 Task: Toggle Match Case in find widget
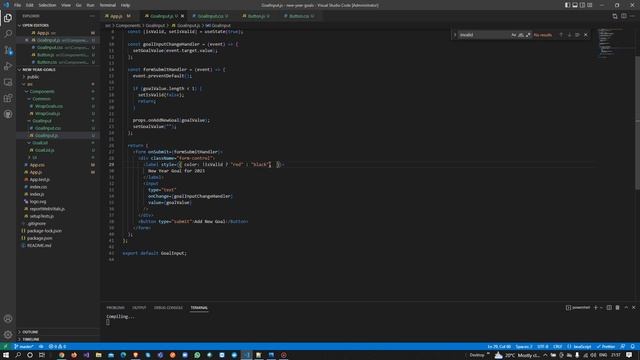point(513,35)
